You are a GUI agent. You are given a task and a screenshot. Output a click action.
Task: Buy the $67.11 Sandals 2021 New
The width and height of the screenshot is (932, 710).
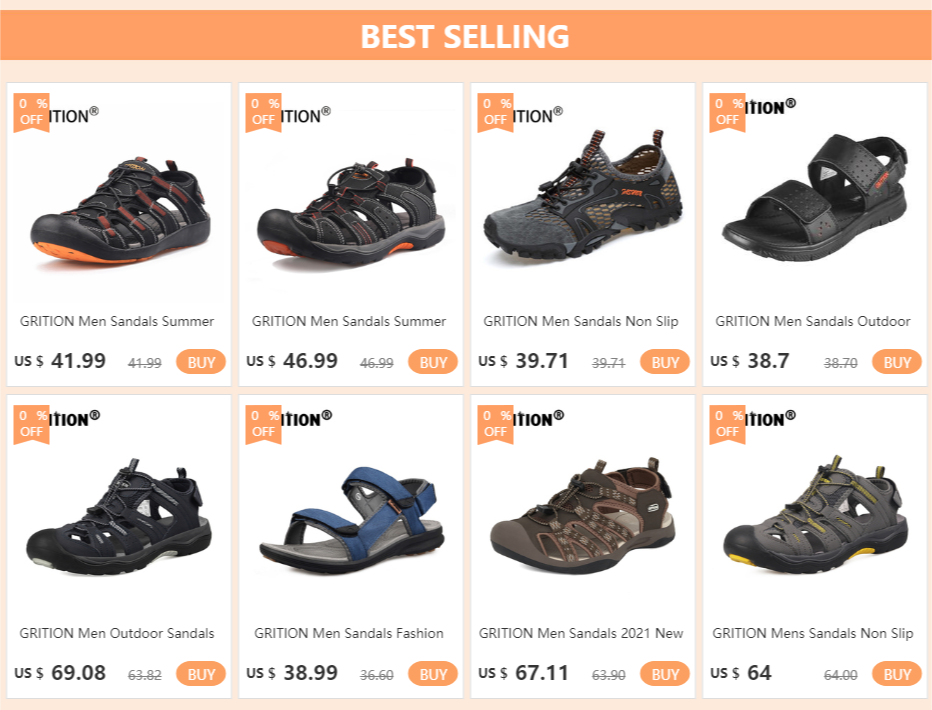tap(665, 674)
